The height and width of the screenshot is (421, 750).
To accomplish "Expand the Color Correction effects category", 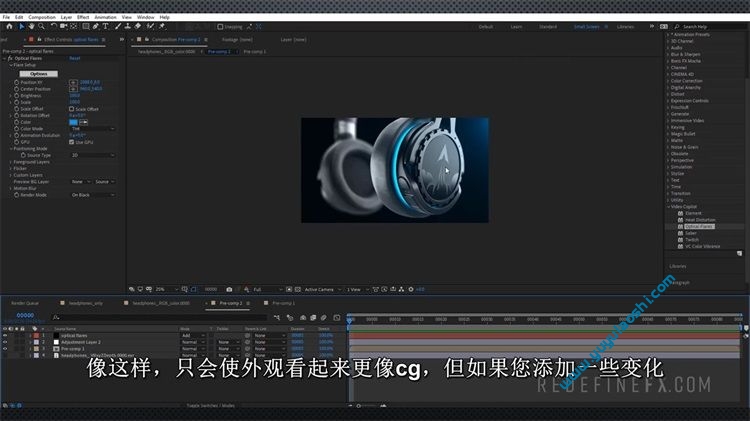I will [x=668, y=81].
